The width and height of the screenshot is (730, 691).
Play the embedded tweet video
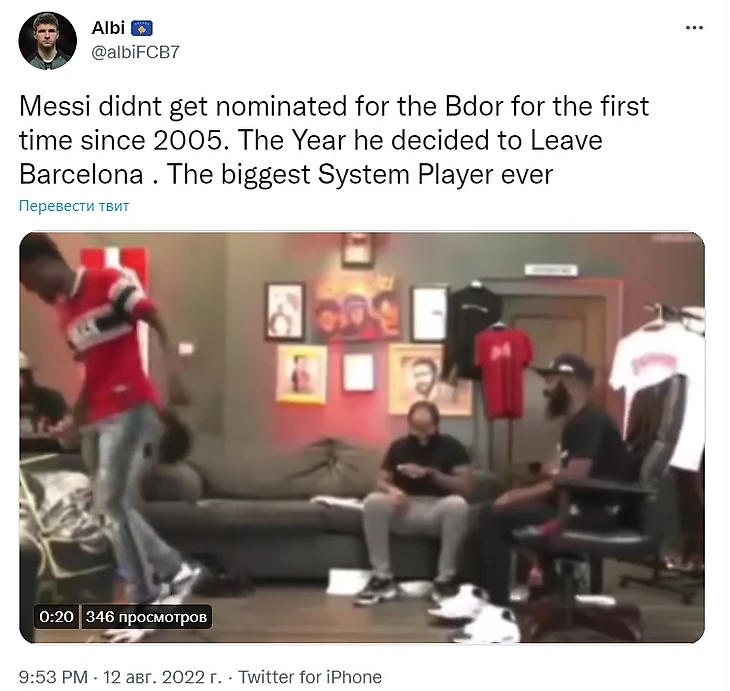tap(362, 437)
